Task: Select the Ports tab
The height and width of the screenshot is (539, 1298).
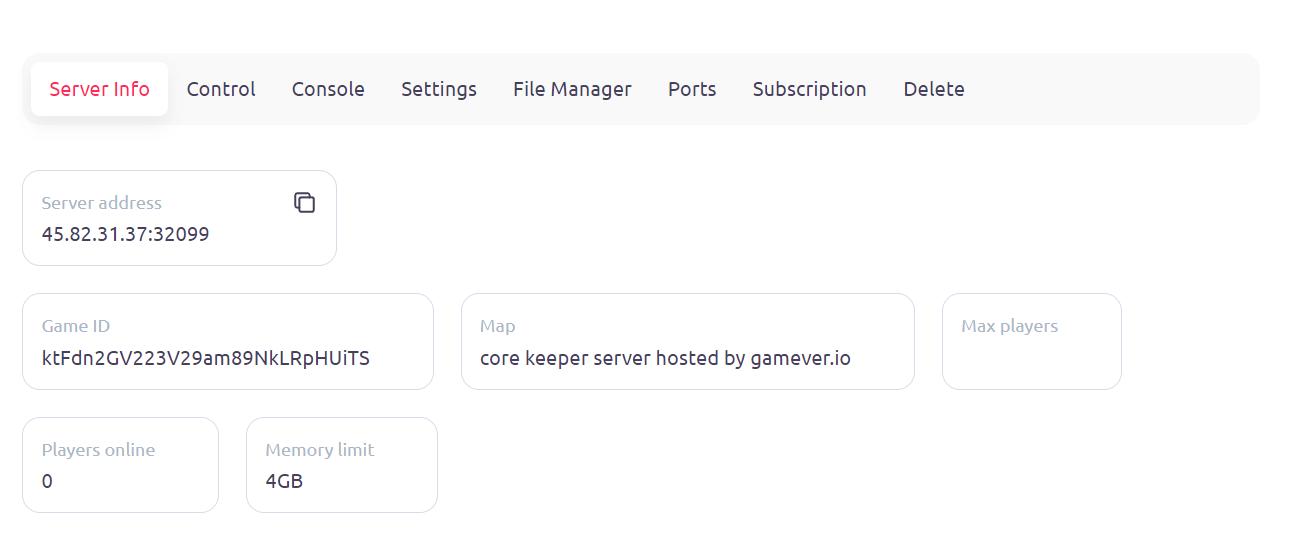Action: [692, 89]
